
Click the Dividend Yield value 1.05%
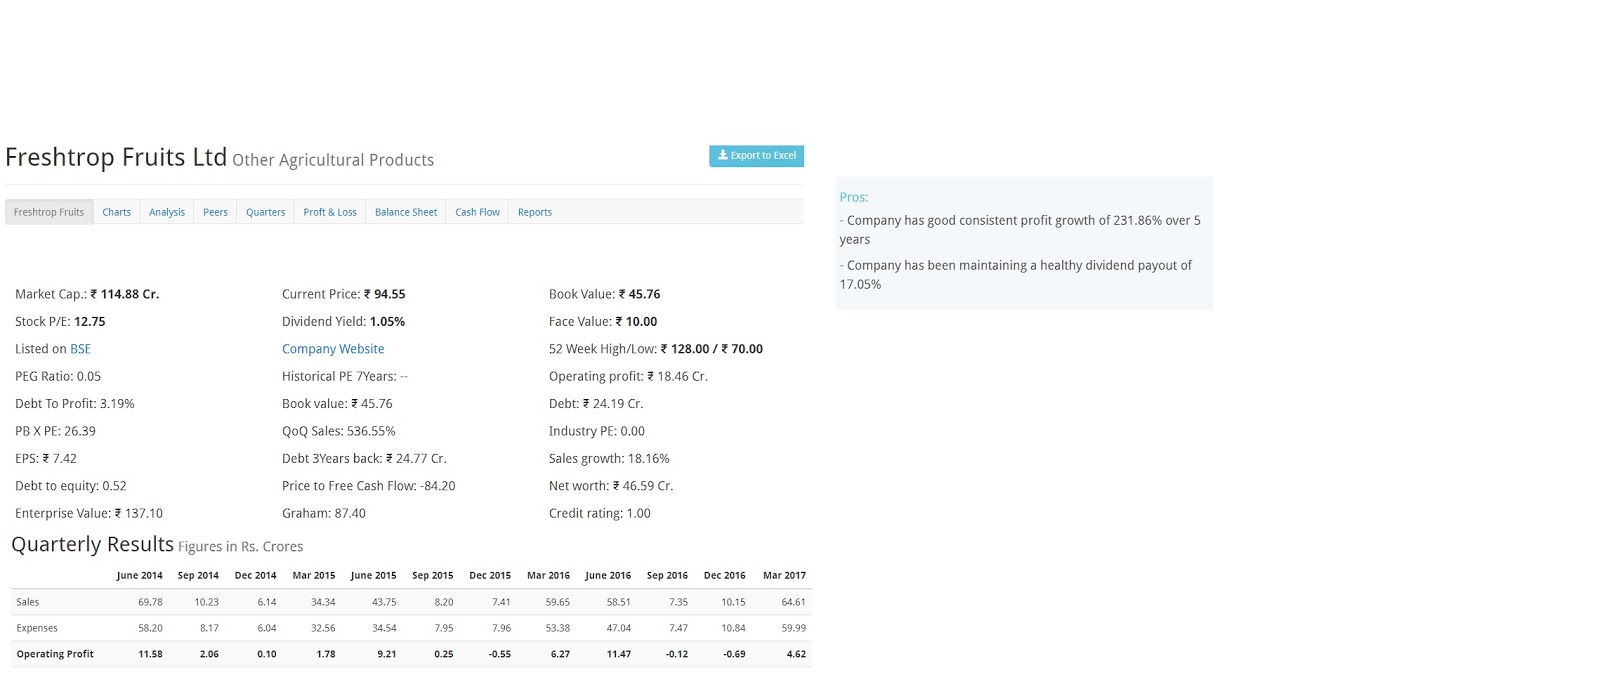pos(387,322)
